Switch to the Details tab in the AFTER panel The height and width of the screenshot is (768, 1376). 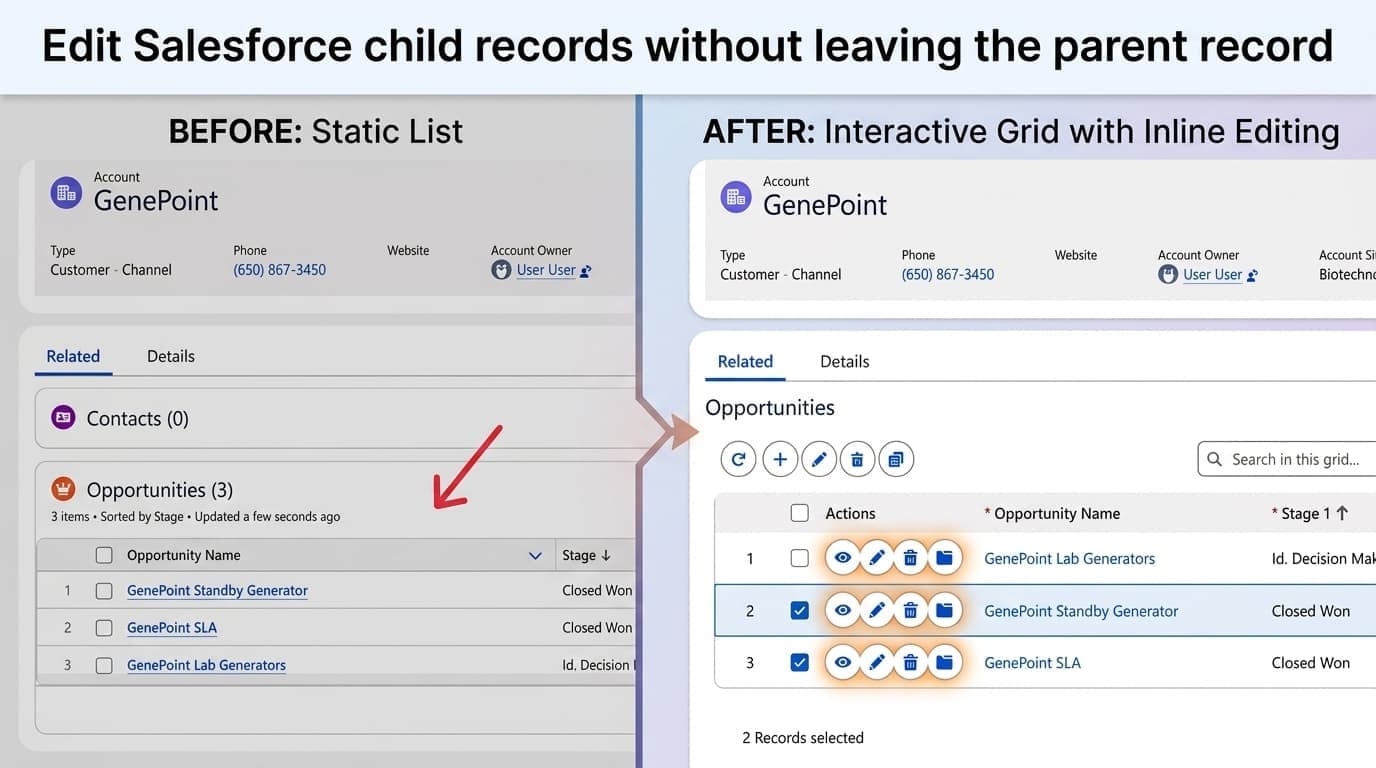[845, 361]
